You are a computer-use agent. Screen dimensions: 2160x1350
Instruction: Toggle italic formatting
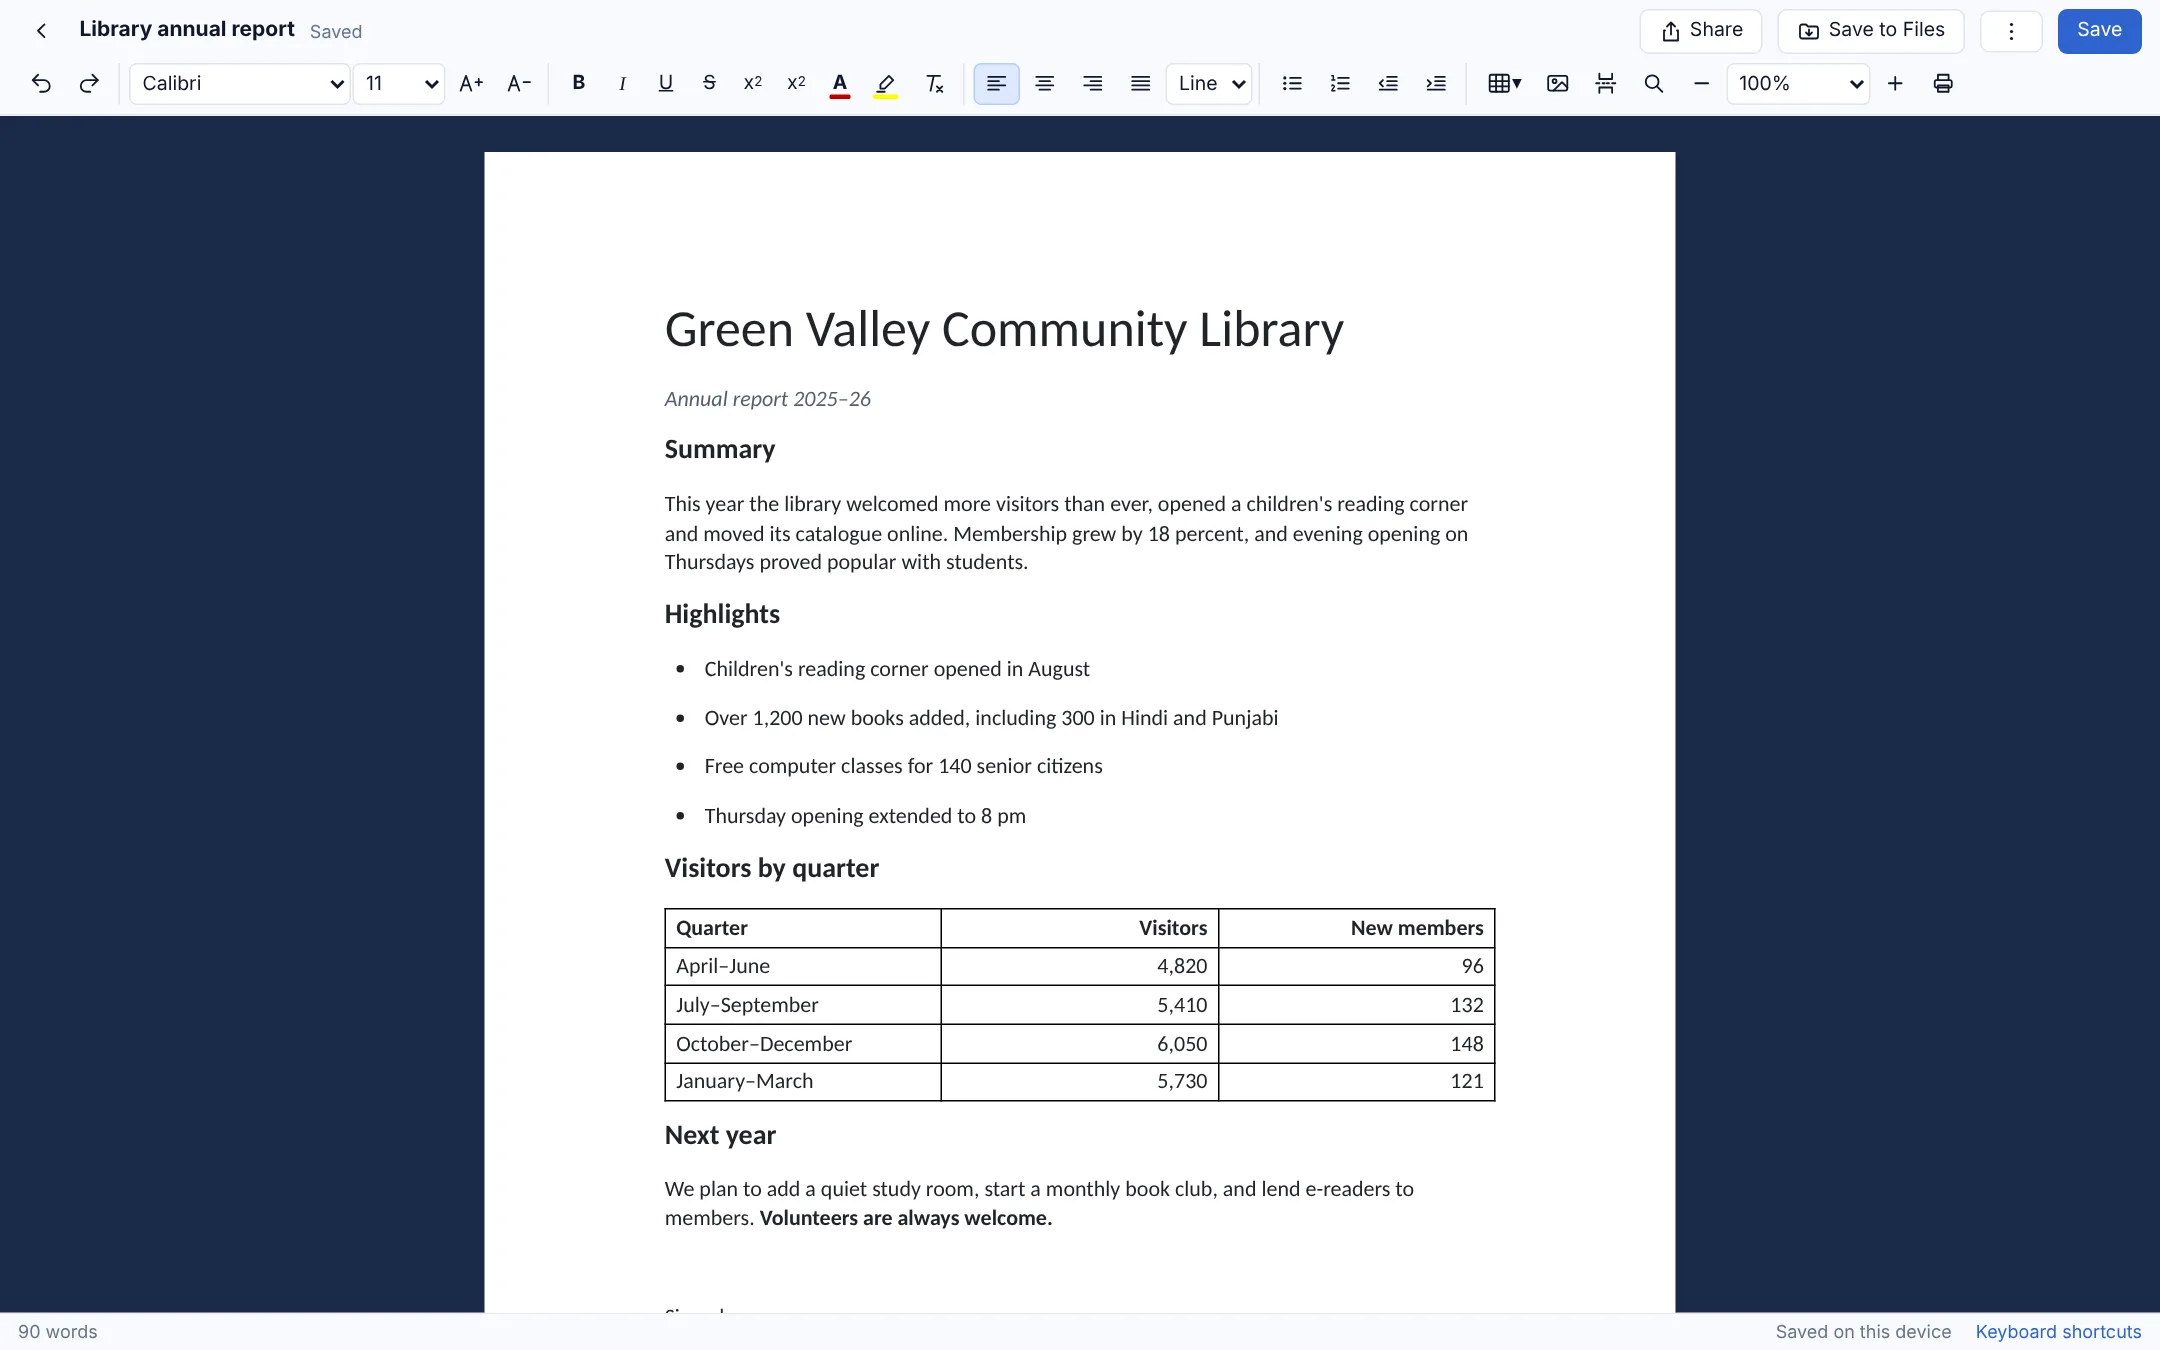(x=622, y=84)
